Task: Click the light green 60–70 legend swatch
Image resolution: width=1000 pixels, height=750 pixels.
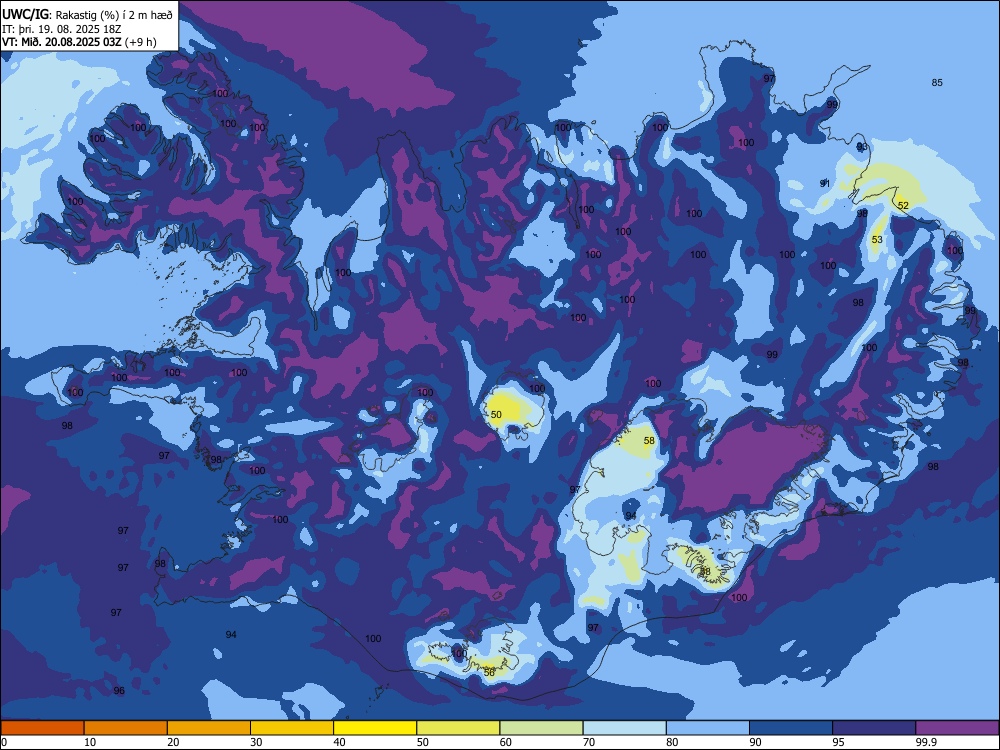Action: coord(541,728)
